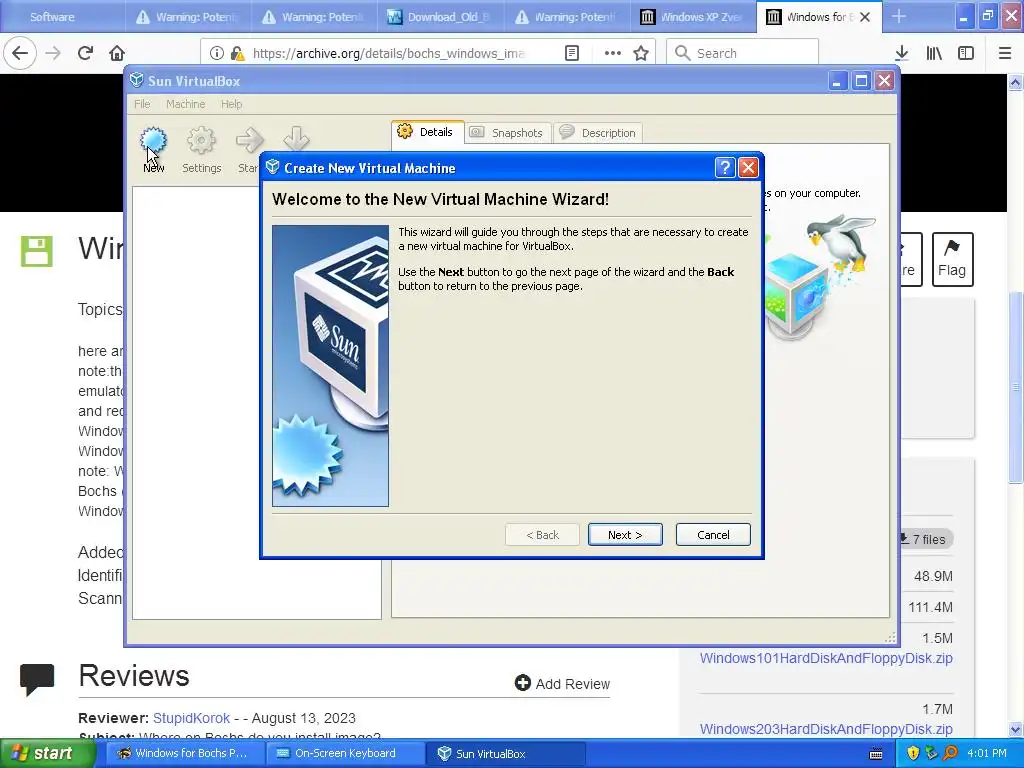Toggle reader view icon in address bar
1024x768 pixels.
(x=572, y=54)
